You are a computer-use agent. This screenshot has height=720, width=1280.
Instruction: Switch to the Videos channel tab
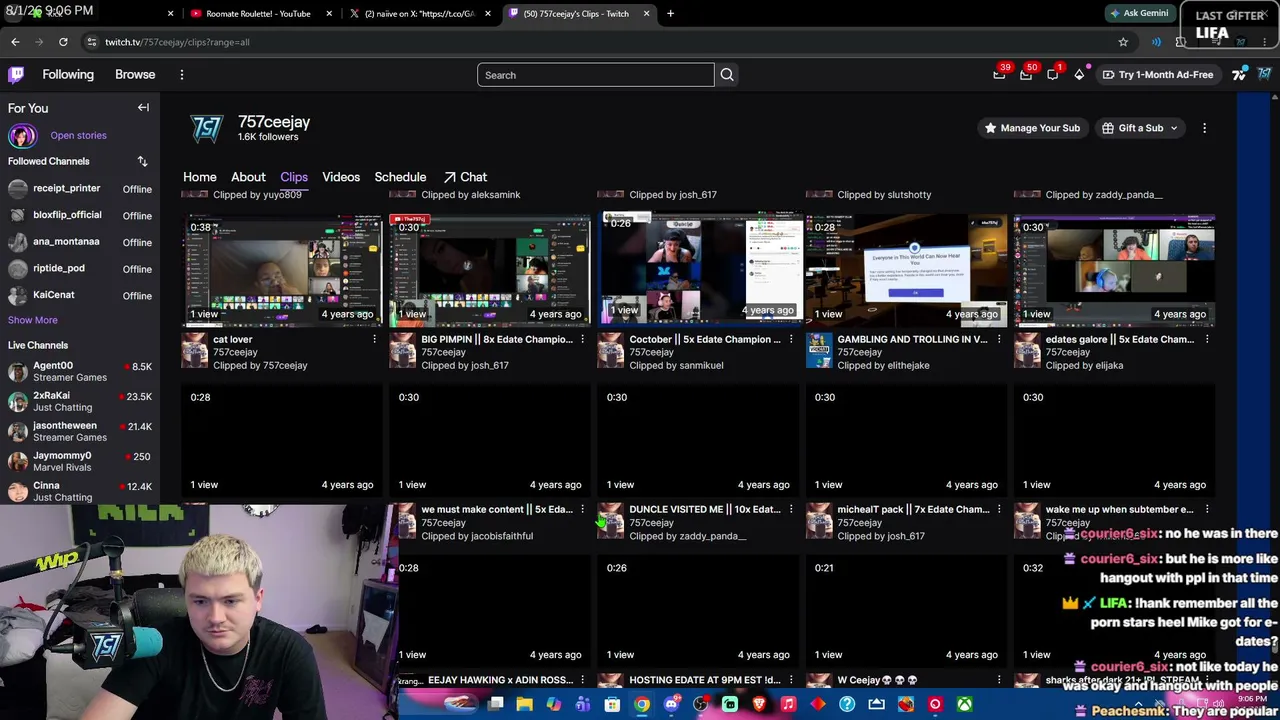(x=341, y=177)
